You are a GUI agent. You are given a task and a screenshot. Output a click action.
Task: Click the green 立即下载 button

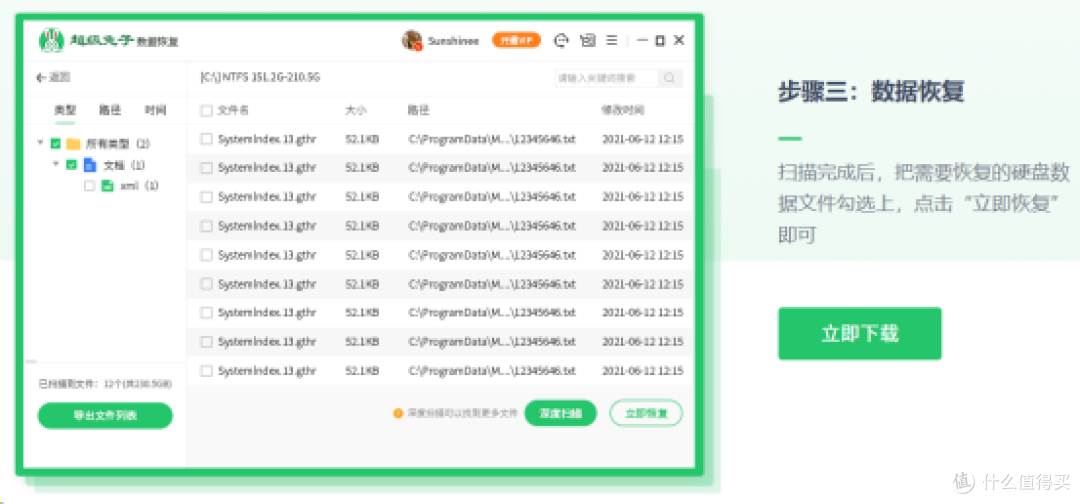(x=860, y=333)
